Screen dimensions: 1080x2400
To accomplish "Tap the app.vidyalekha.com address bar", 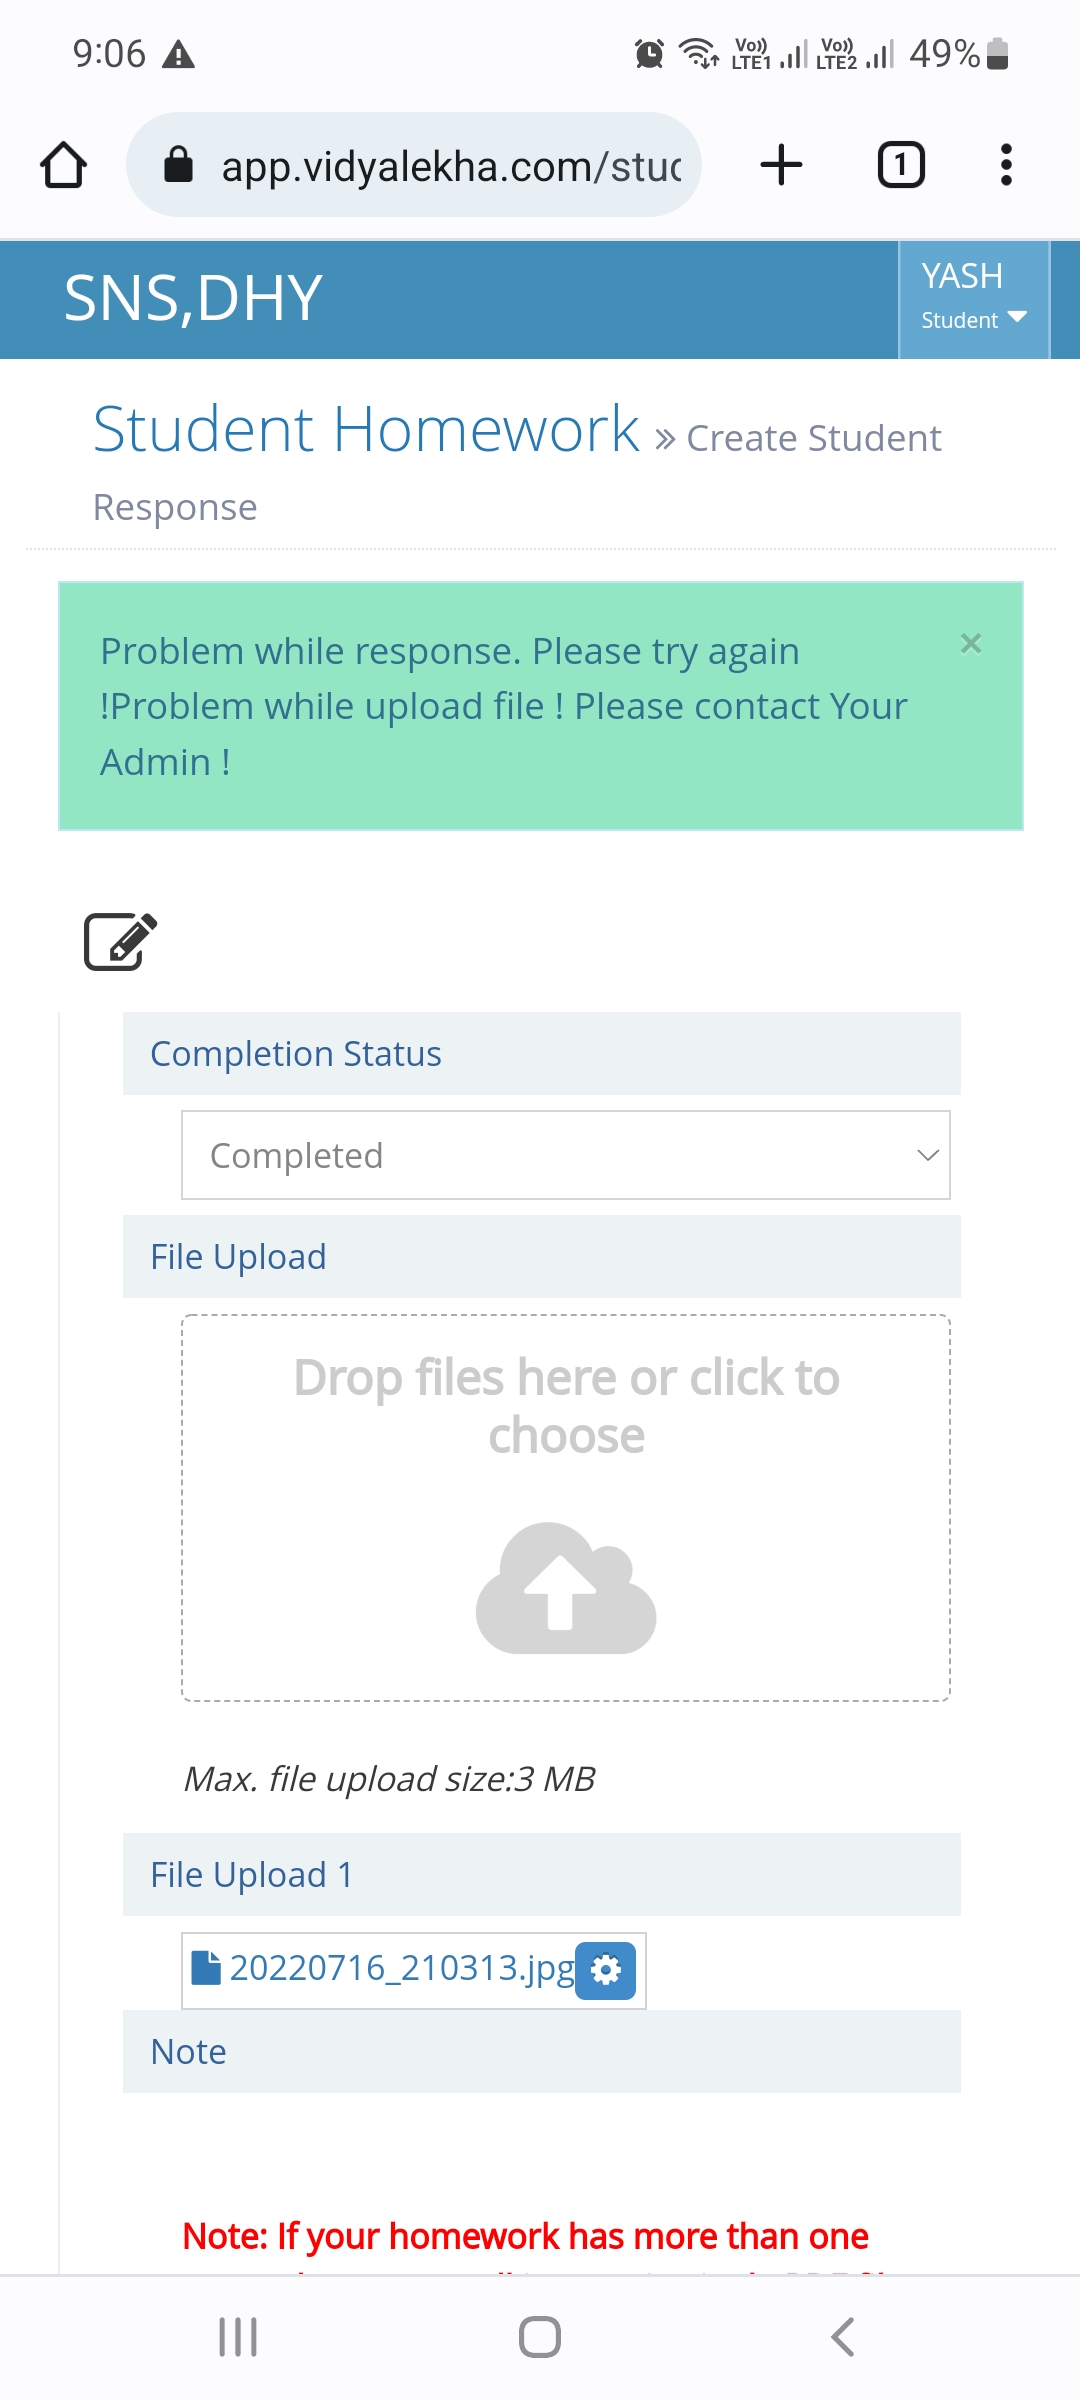I will pyautogui.click(x=414, y=165).
